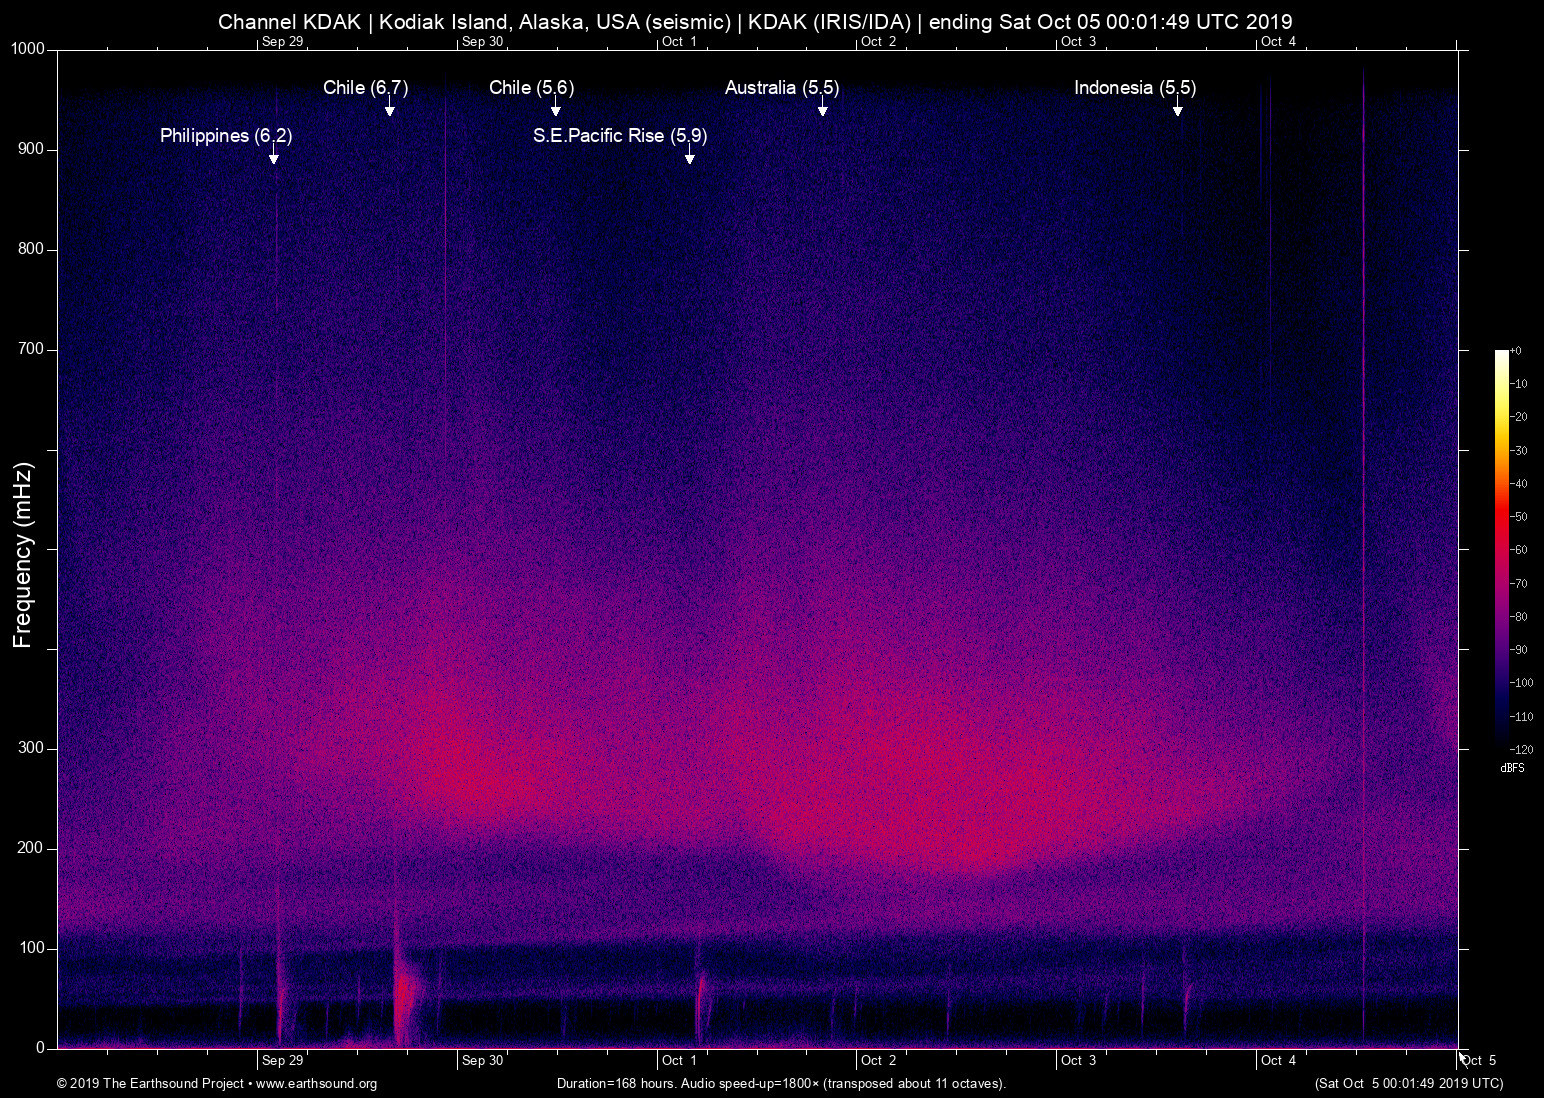Pick the Australia (5.5) earthquake label
The height and width of the screenshot is (1098, 1544).
point(782,88)
